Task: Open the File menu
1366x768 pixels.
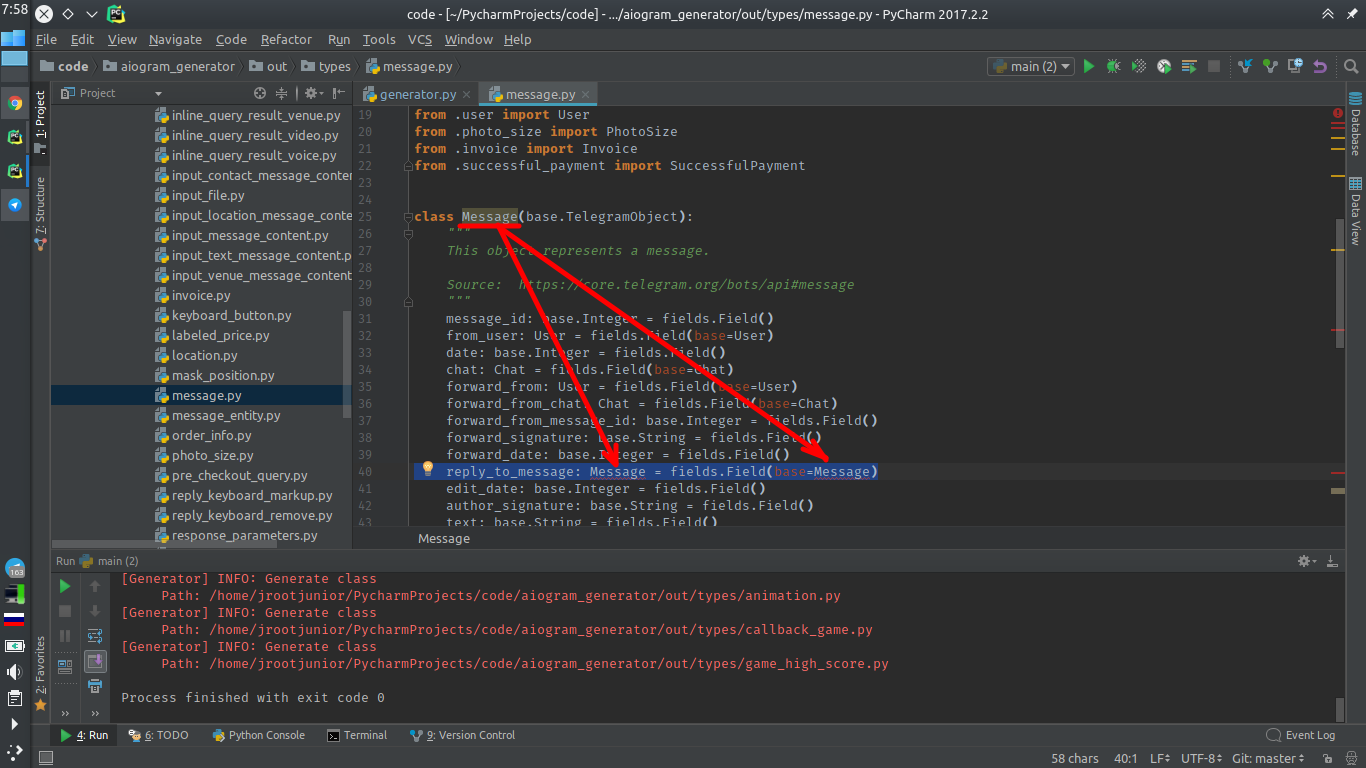Action: (x=47, y=39)
